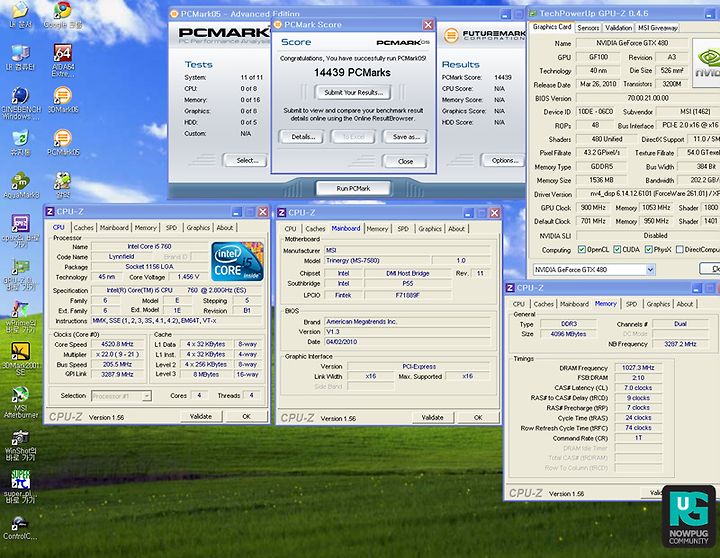Open MSI Afterburner desktop icon

(x=21, y=402)
